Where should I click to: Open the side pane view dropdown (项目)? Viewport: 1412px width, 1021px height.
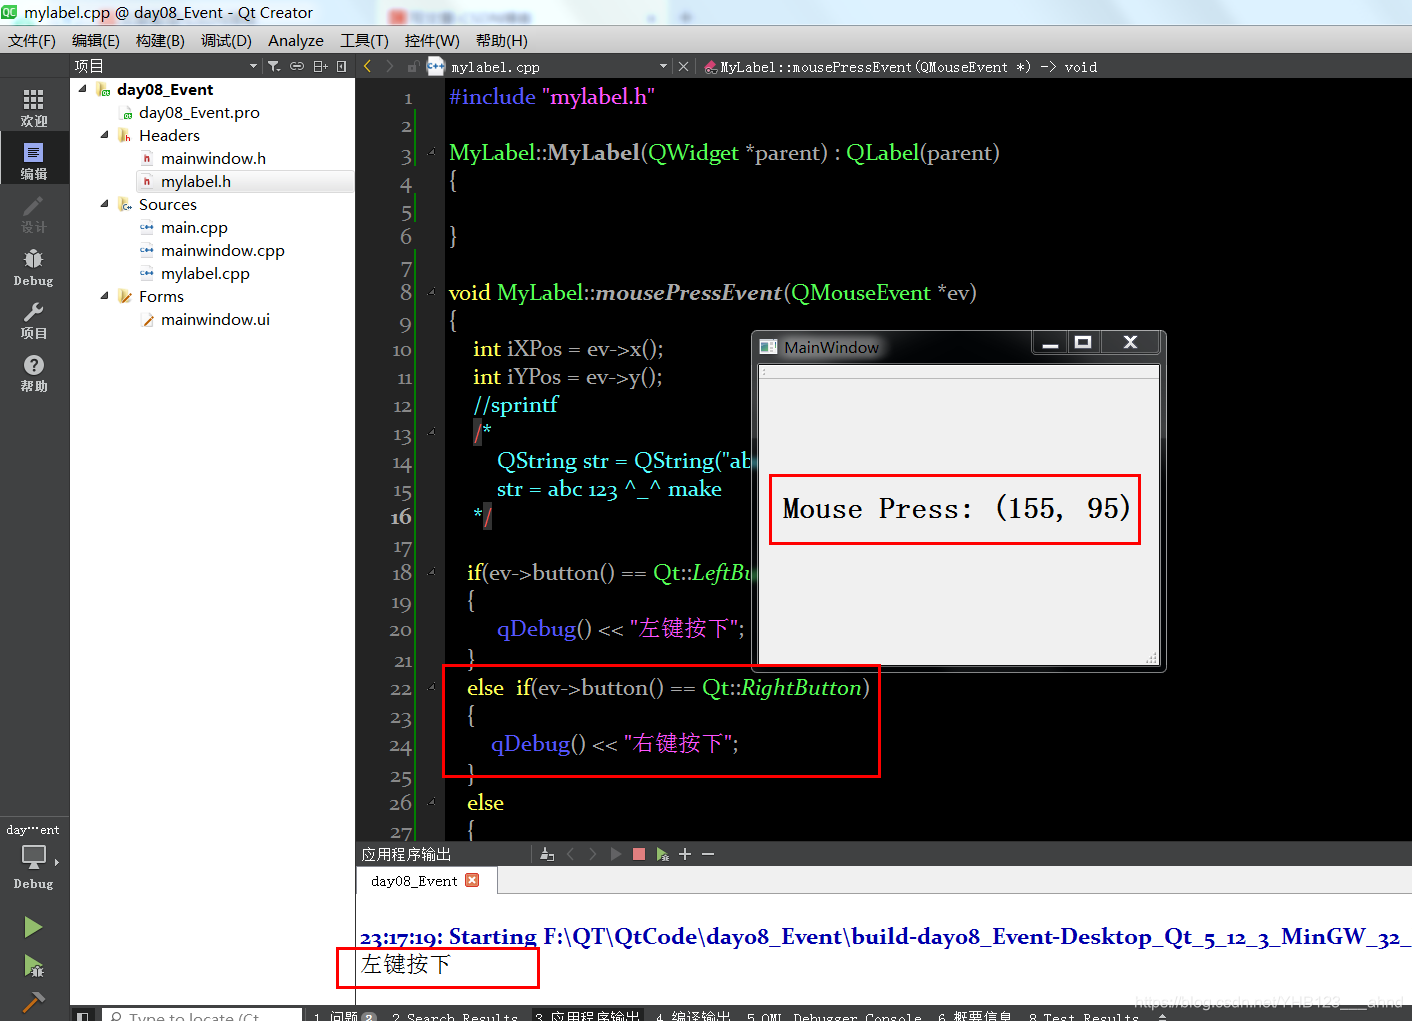coord(166,66)
